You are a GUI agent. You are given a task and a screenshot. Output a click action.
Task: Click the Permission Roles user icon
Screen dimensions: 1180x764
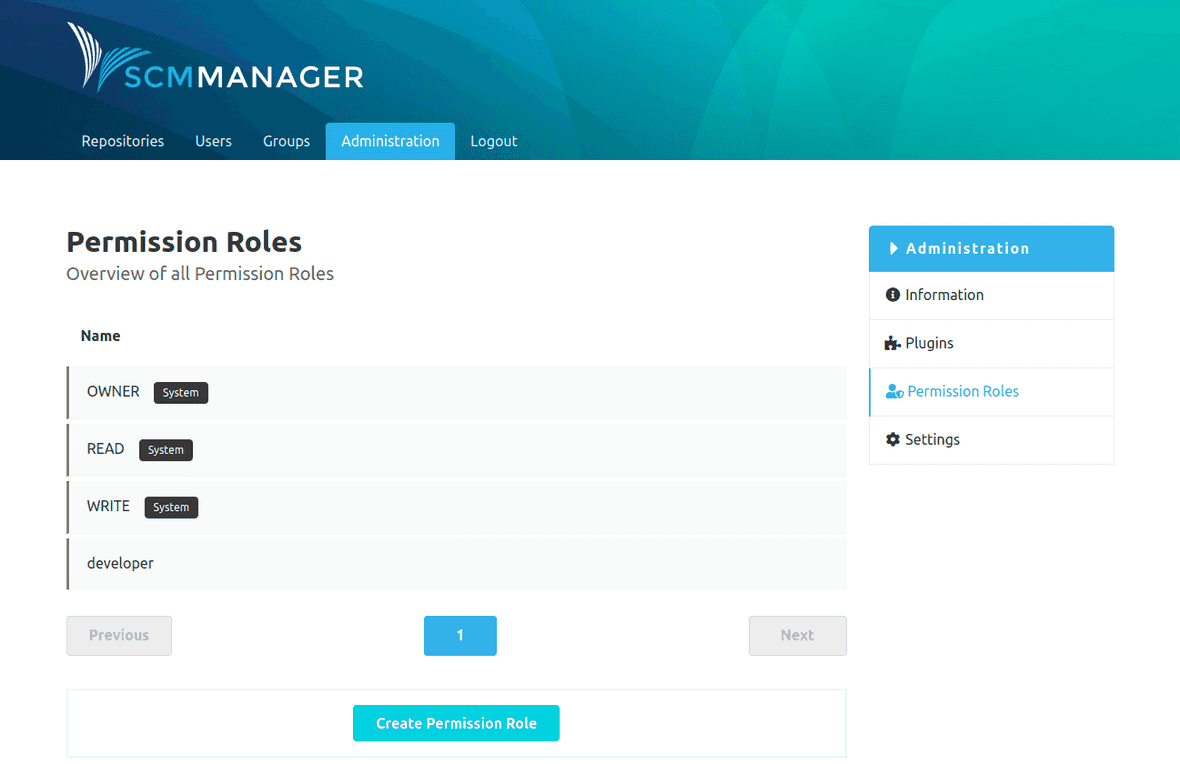[893, 391]
